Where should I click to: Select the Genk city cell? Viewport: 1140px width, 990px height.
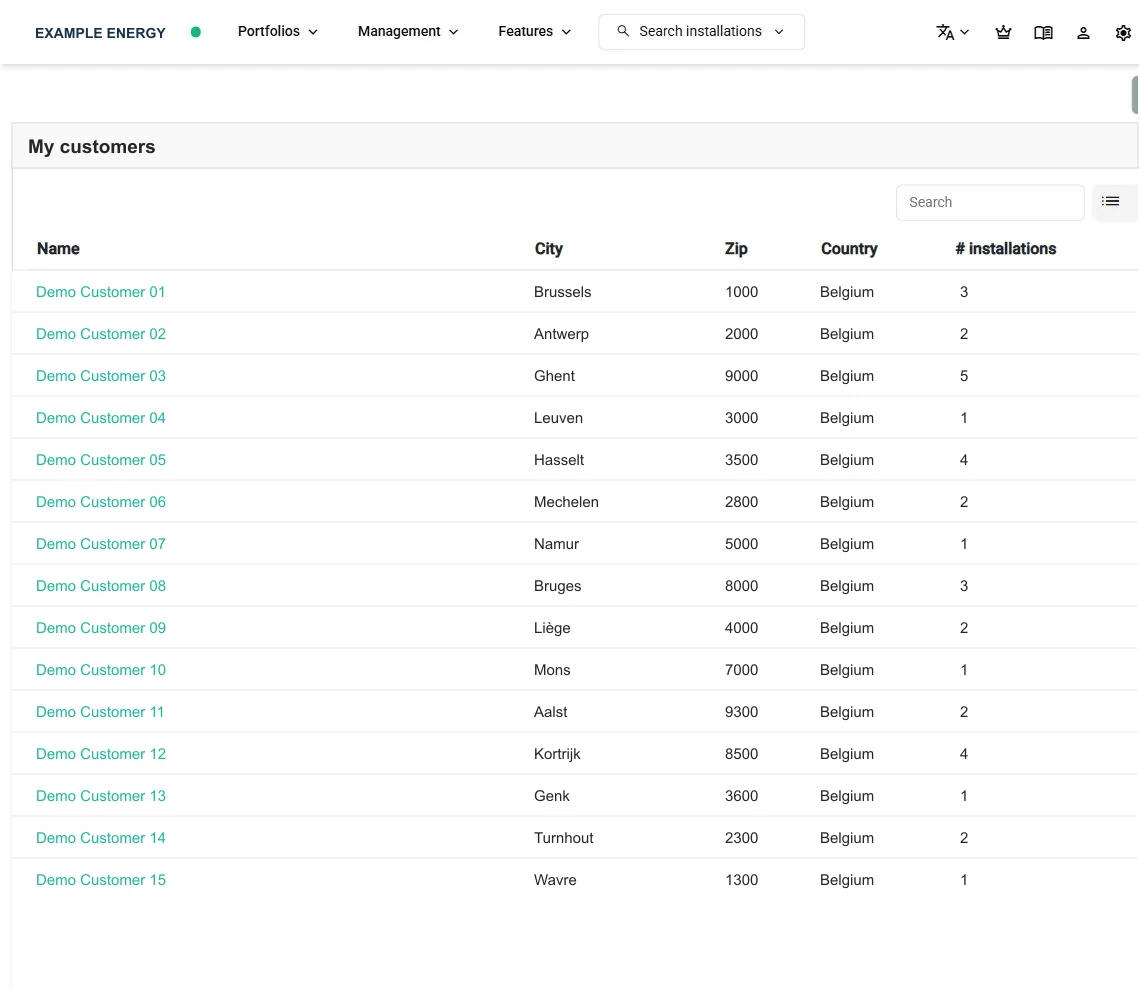tap(552, 796)
